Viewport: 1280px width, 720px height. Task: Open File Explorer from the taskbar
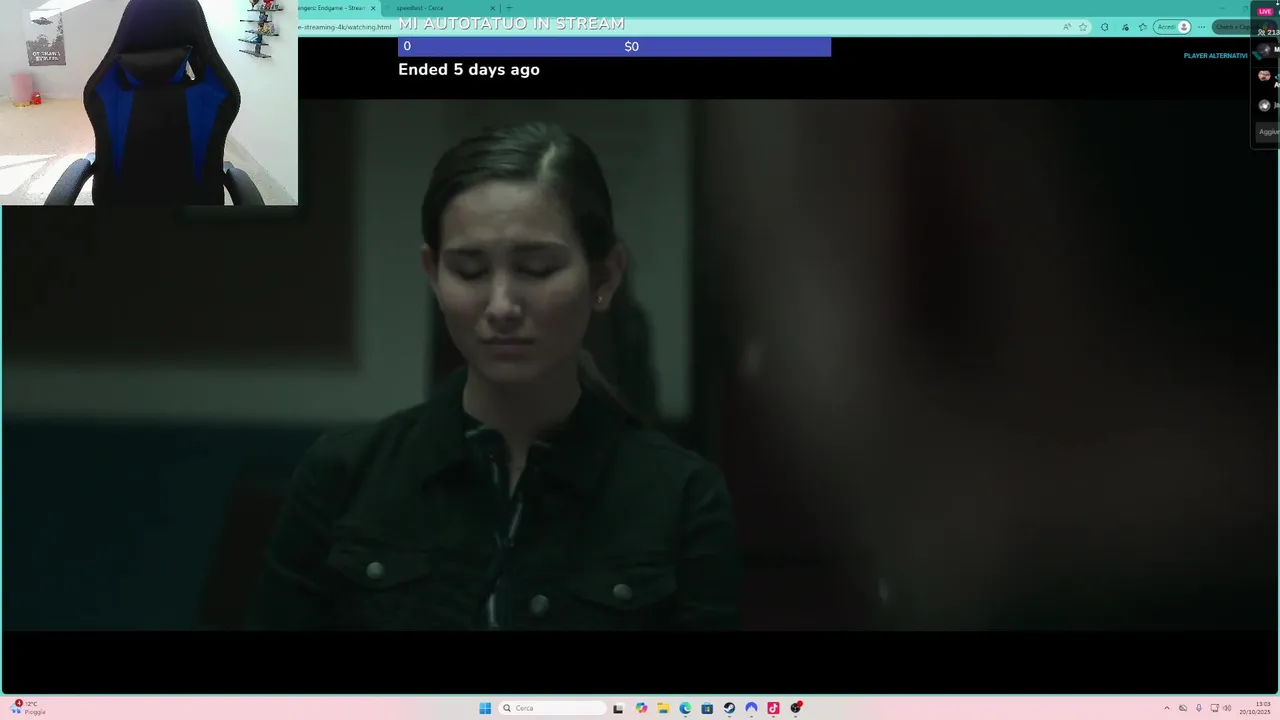663,708
